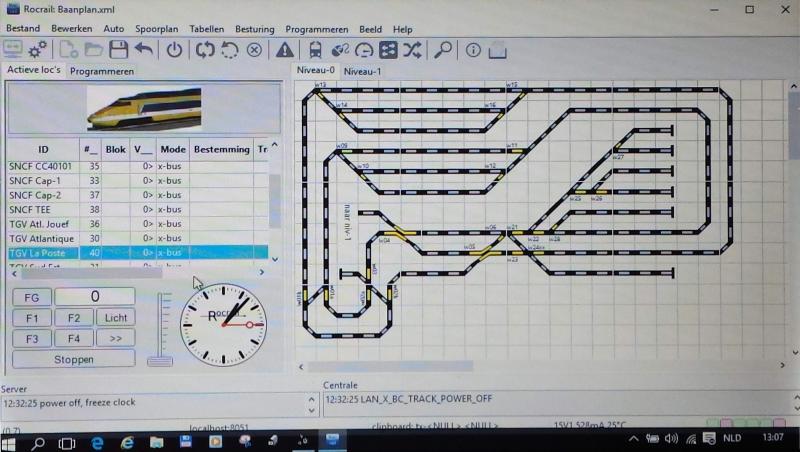
Task: Sort loco table by Bestemming column
Action: click(x=221, y=149)
